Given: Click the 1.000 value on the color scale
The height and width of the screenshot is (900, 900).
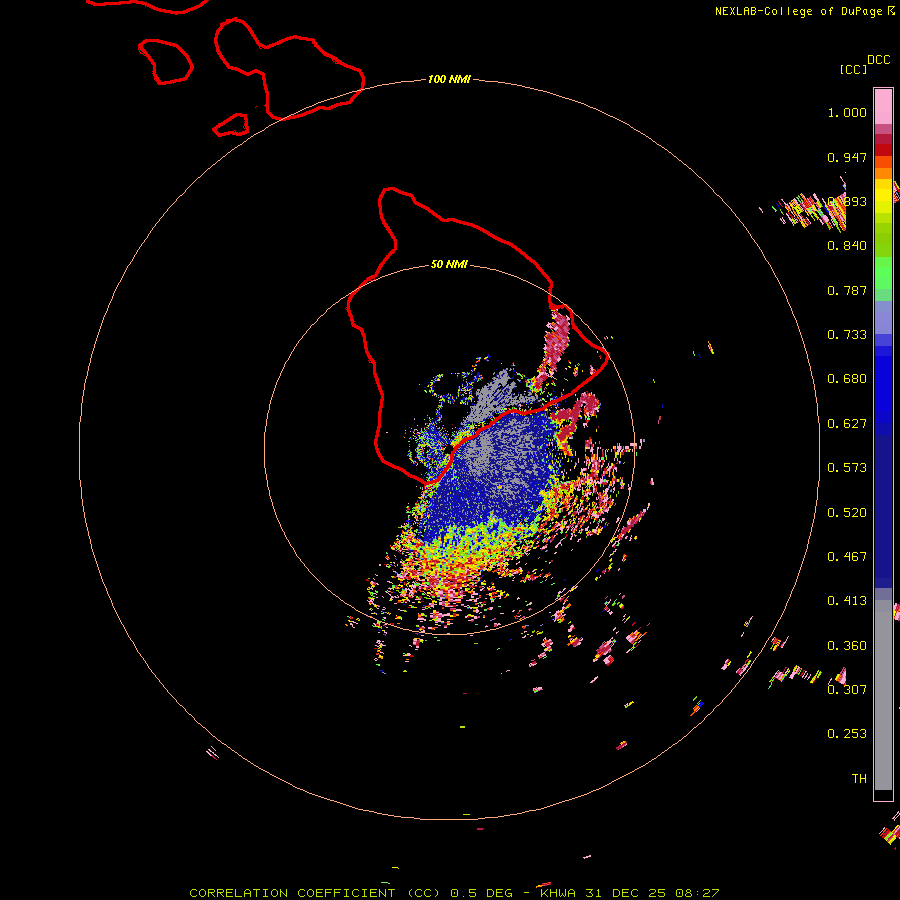Looking at the screenshot, I should pos(847,112).
